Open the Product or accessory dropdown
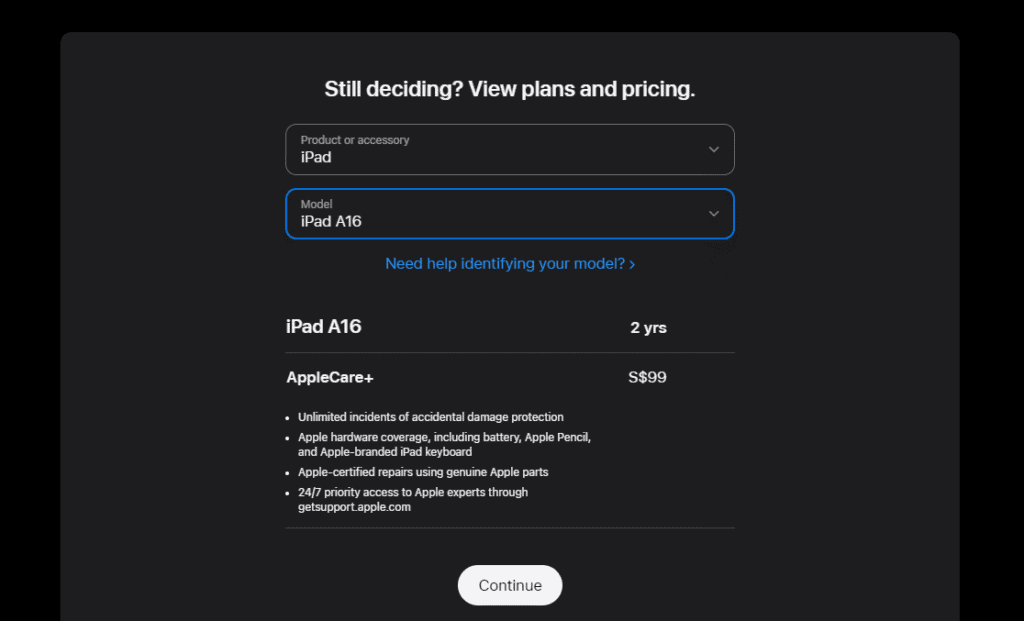This screenshot has height=621, width=1024. 509,150
